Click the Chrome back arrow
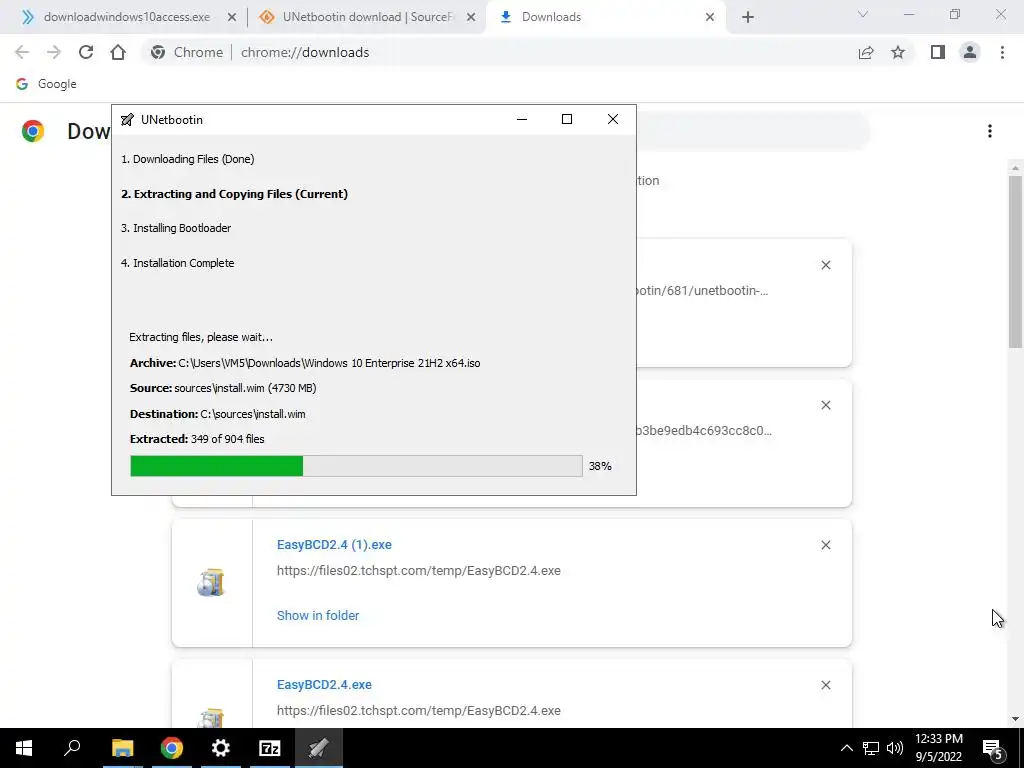 22,52
